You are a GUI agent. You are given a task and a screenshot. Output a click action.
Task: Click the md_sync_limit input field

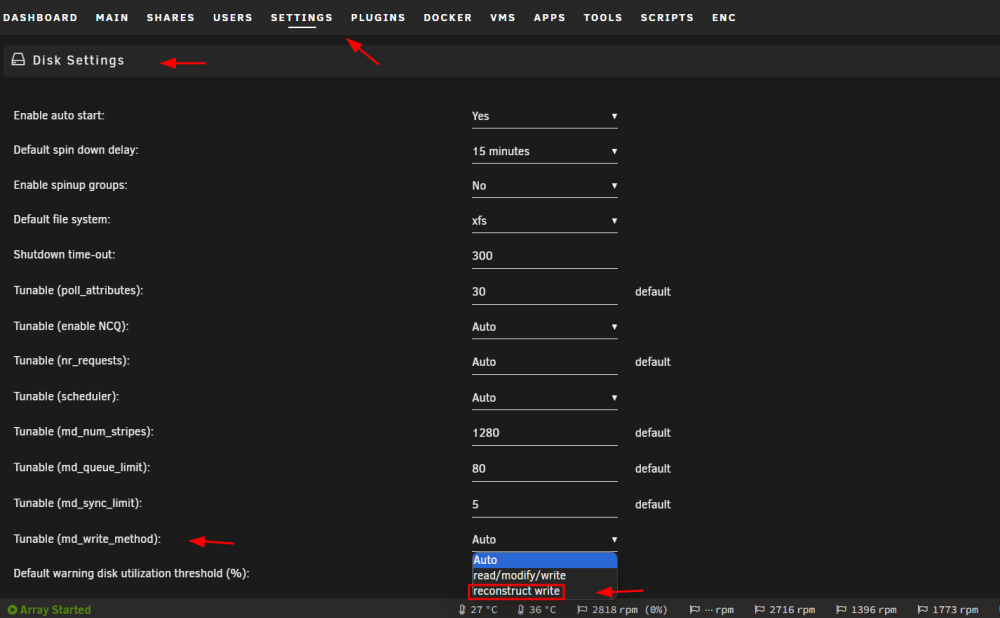pos(544,504)
